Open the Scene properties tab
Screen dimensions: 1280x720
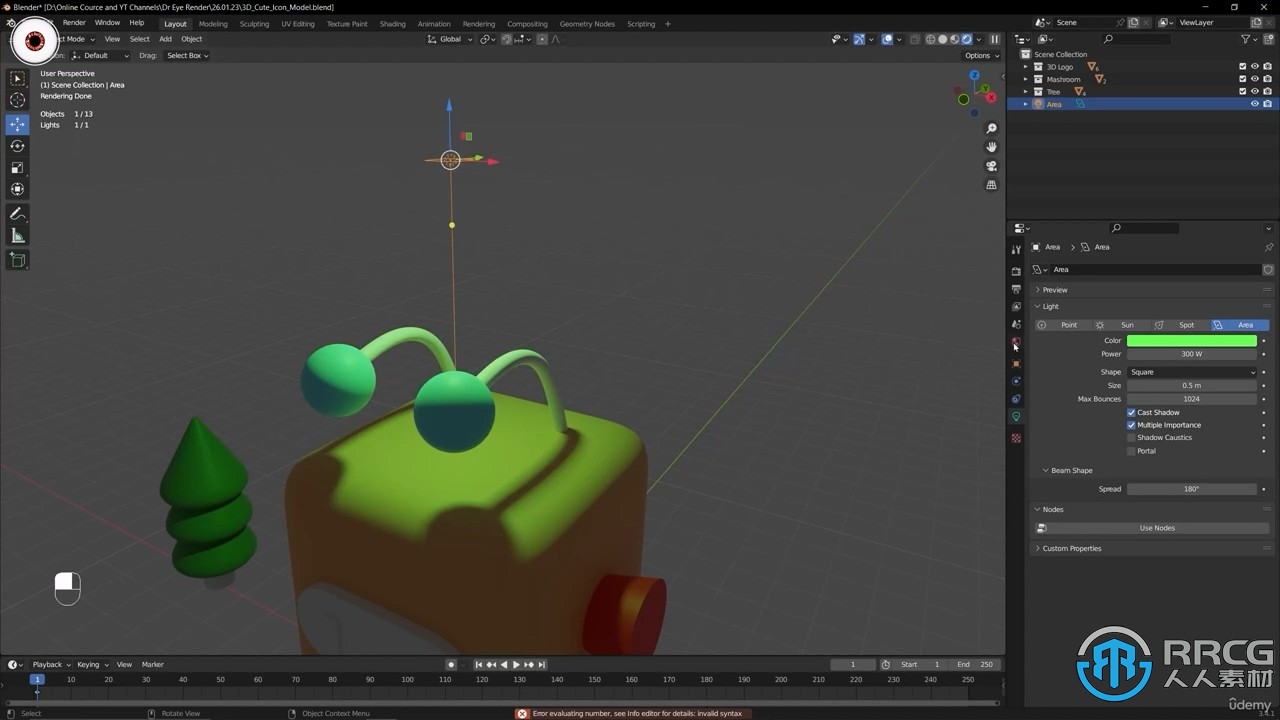(x=1016, y=325)
